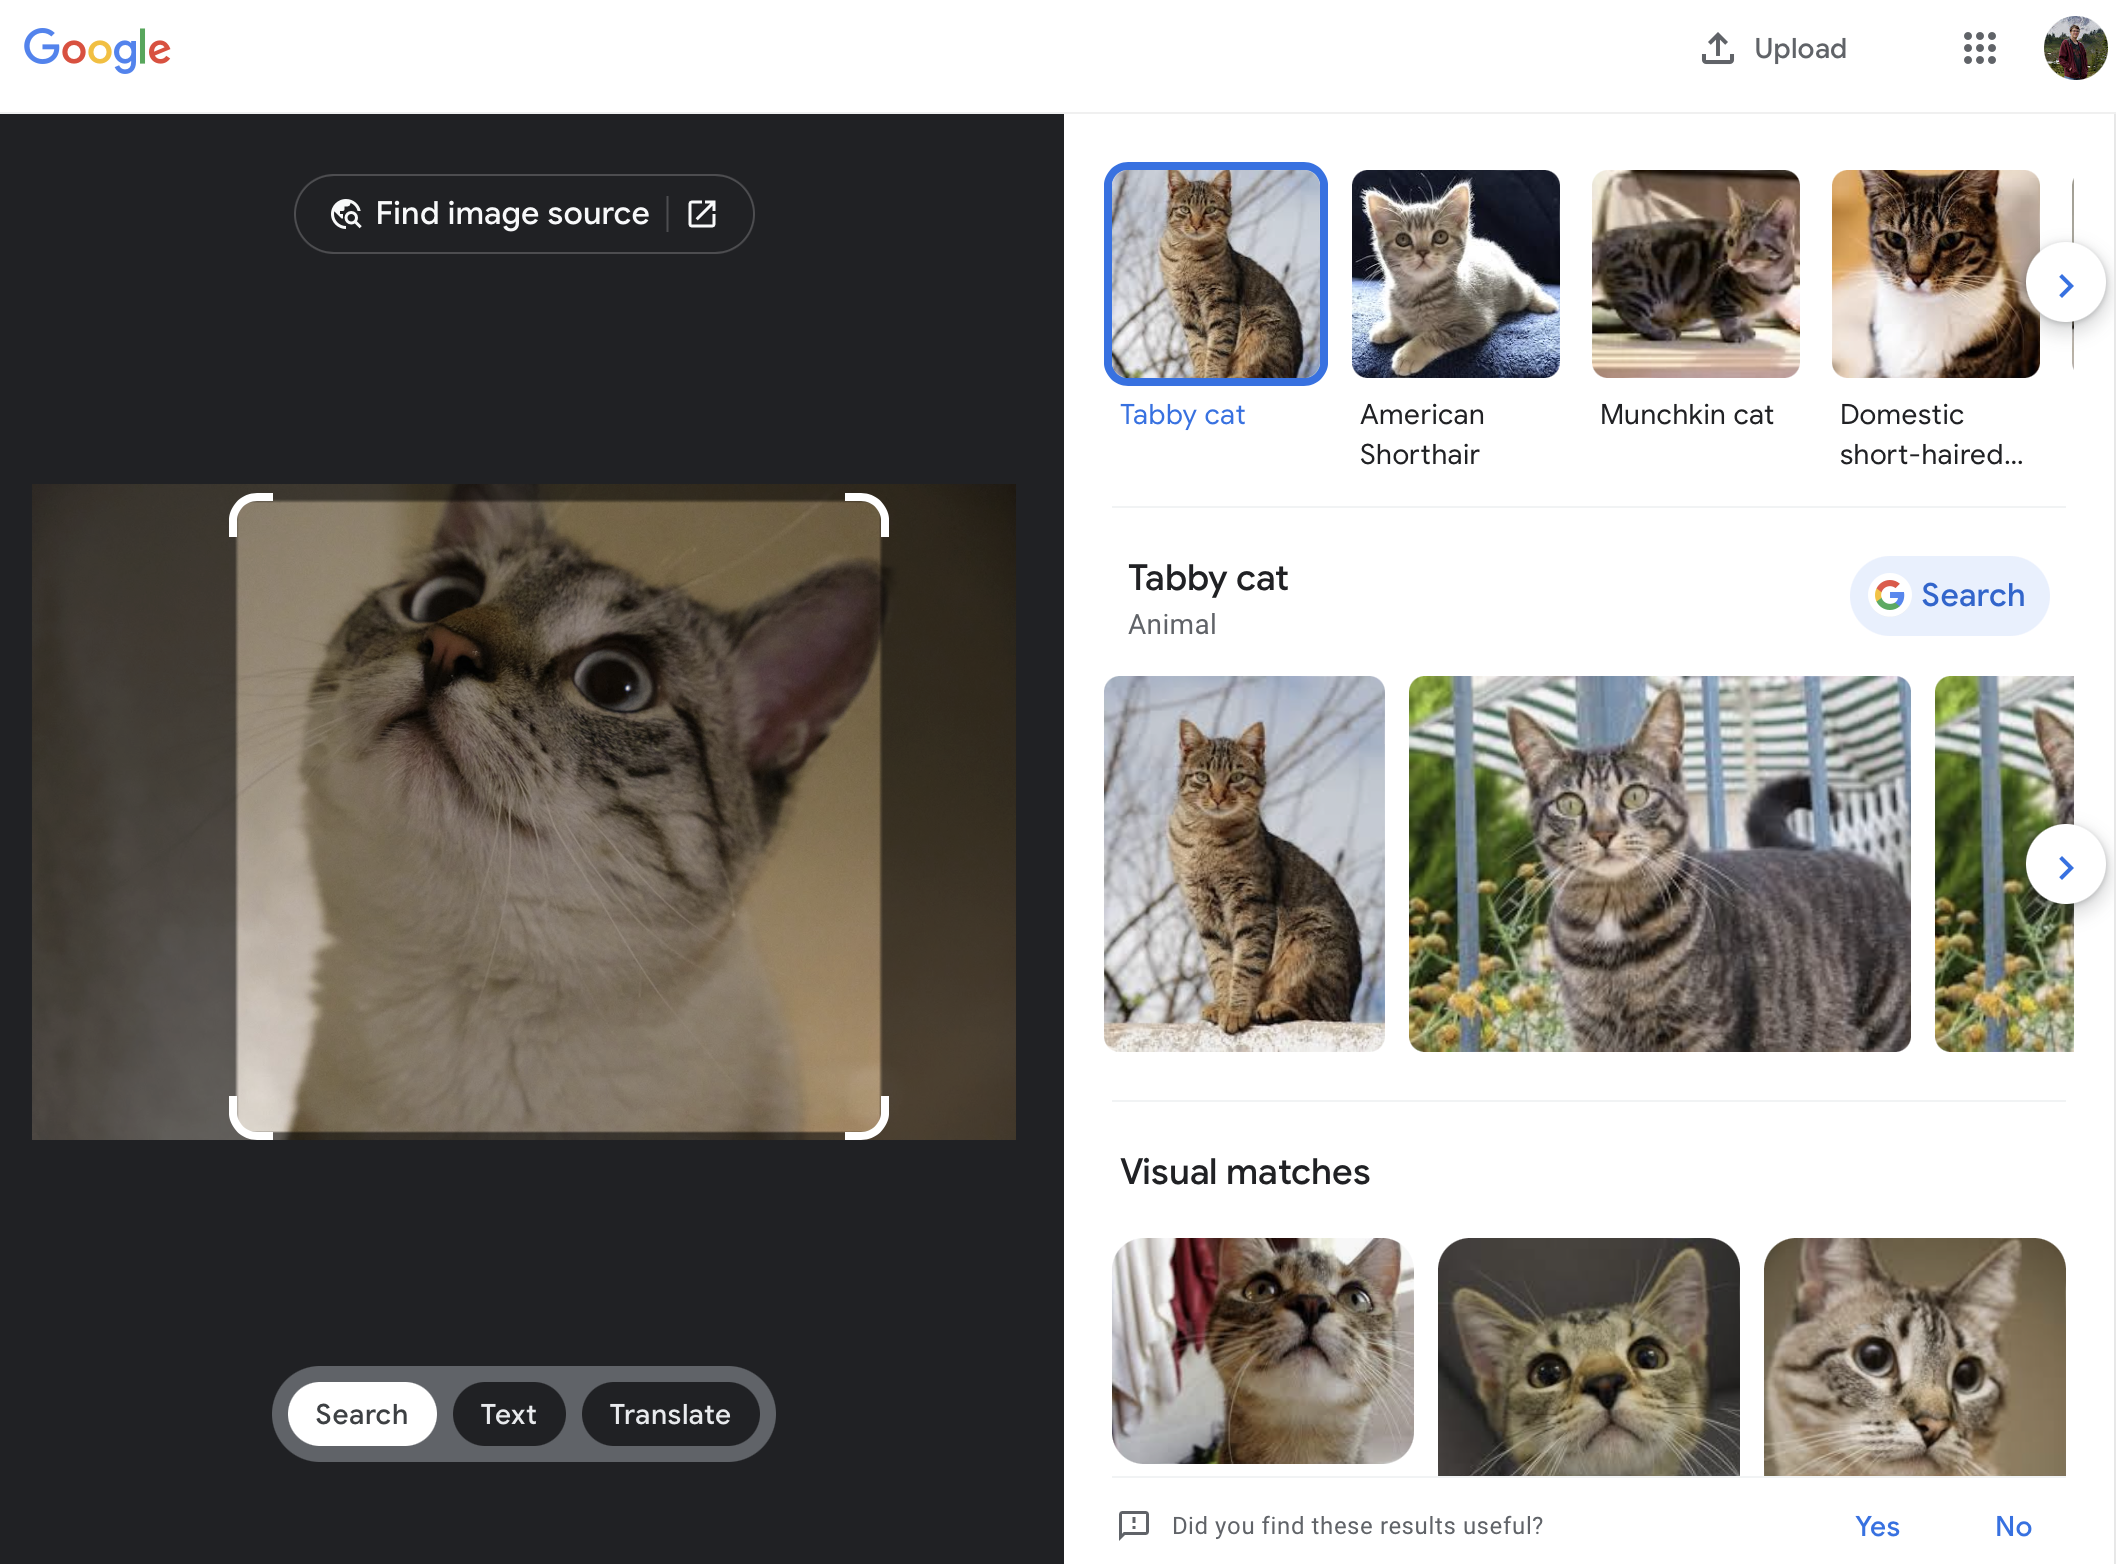Switch to Translate mode
This screenshot has width=2116, height=1564.
click(670, 1413)
